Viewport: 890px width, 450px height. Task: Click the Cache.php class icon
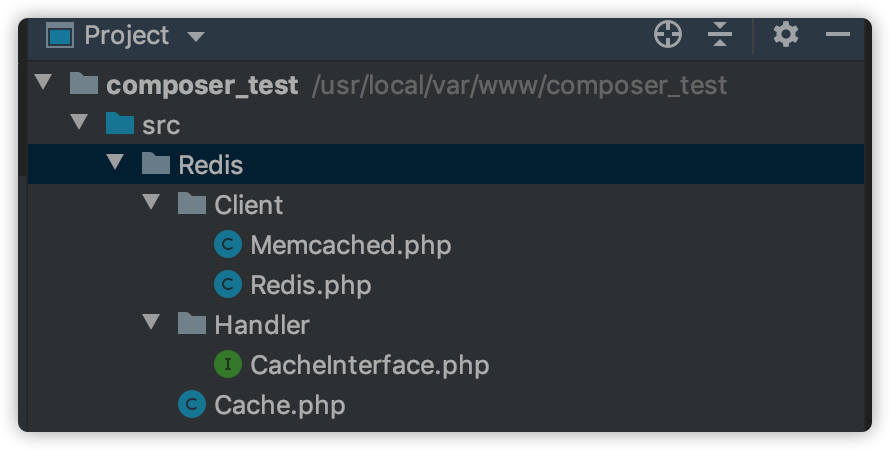tap(192, 405)
